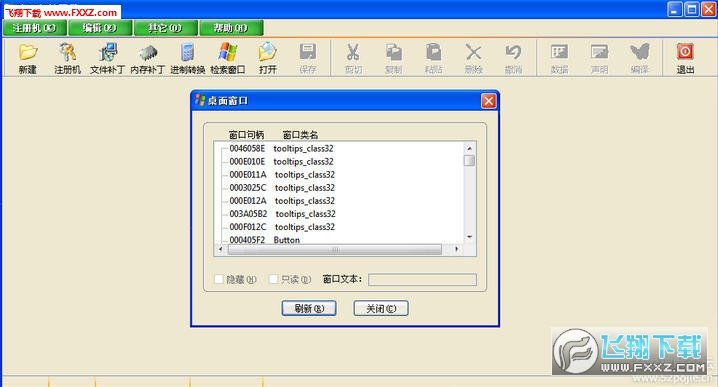Select row 000E011A tooltips_class32
This screenshot has width=718, height=387.
point(282,174)
